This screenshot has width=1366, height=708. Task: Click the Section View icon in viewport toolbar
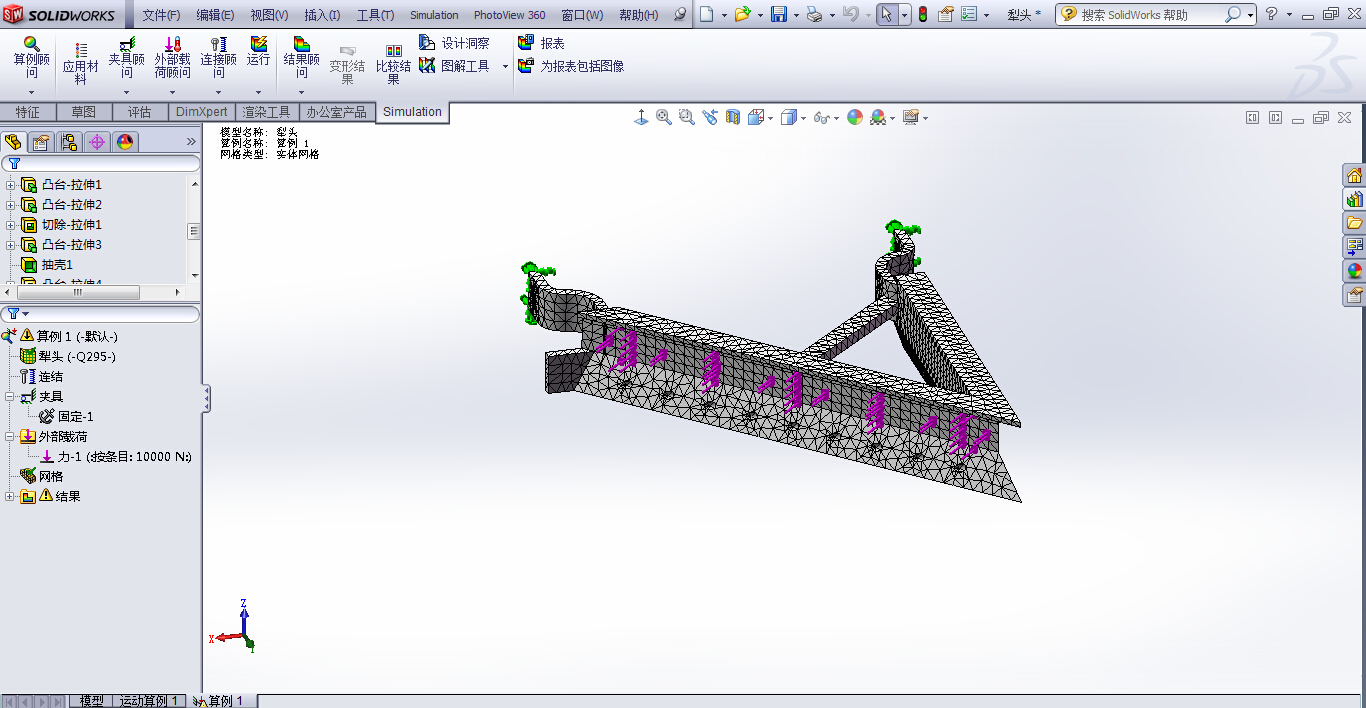[x=733, y=118]
